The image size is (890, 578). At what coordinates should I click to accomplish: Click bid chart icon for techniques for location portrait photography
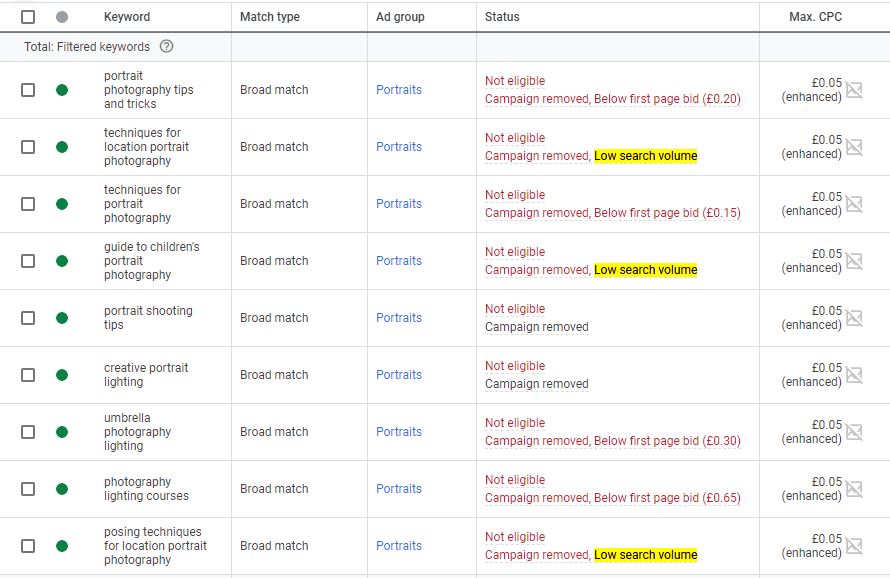[854, 147]
